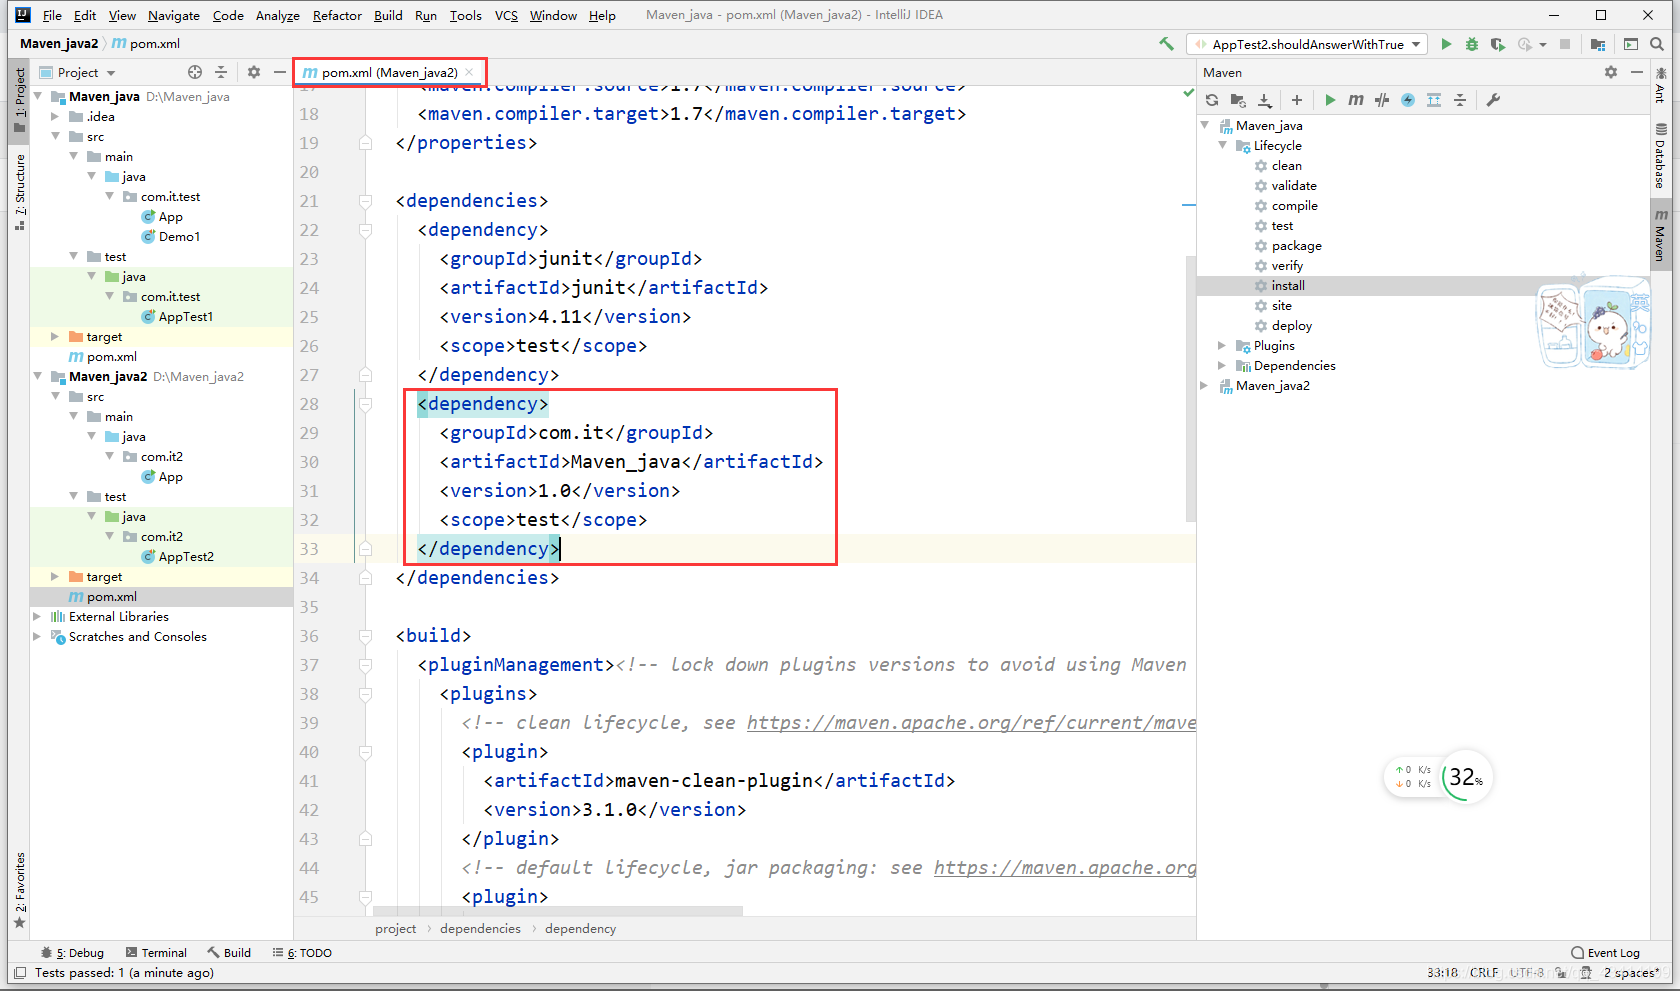This screenshot has width=1680, height=991.
Task: Open the File menu
Action: (x=52, y=15)
